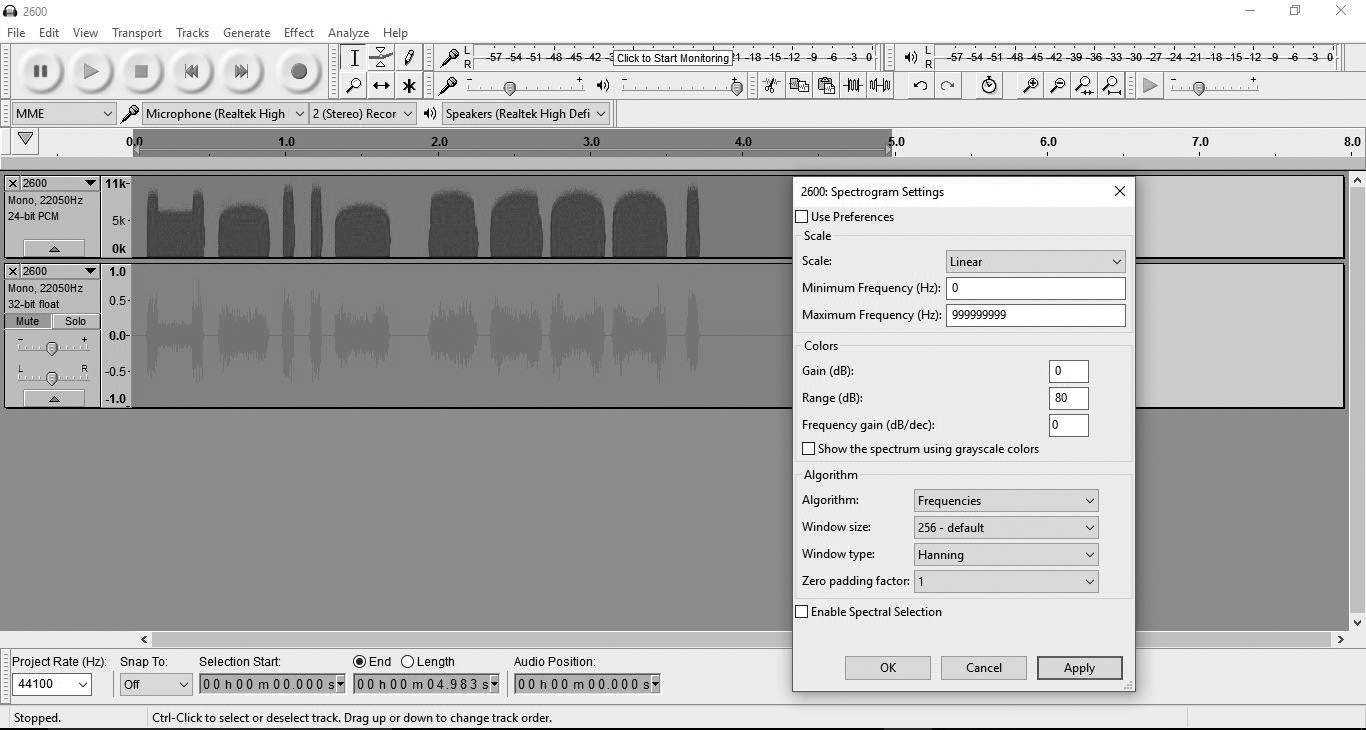Click the track gain slider
The width and height of the screenshot is (1366, 730).
tap(51, 347)
